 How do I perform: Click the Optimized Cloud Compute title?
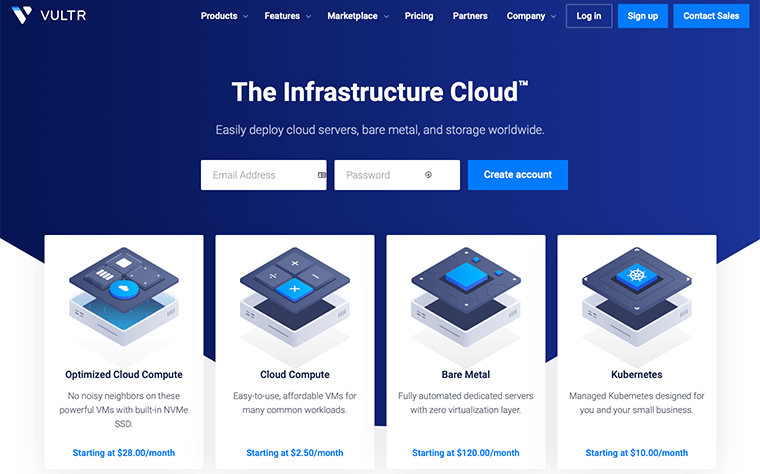click(x=124, y=375)
